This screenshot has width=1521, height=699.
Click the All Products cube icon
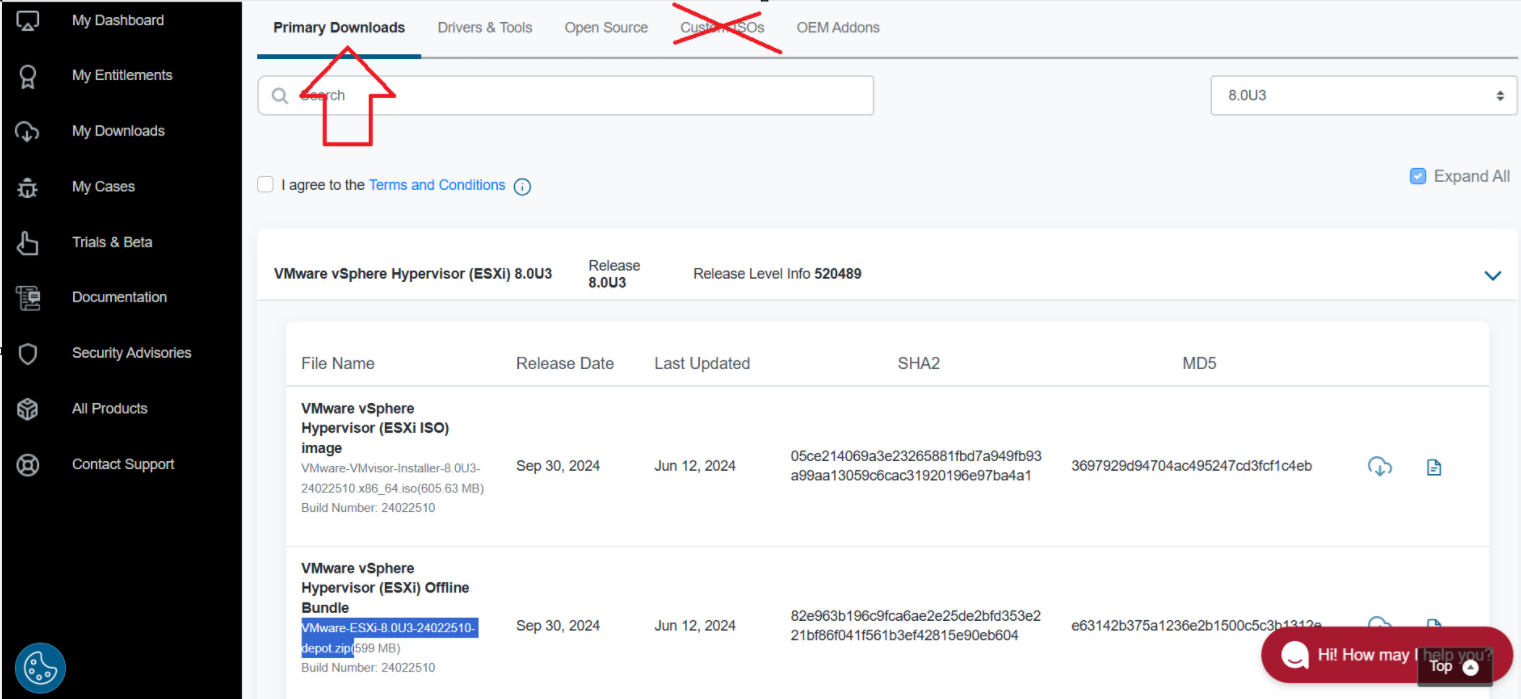[28, 409]
